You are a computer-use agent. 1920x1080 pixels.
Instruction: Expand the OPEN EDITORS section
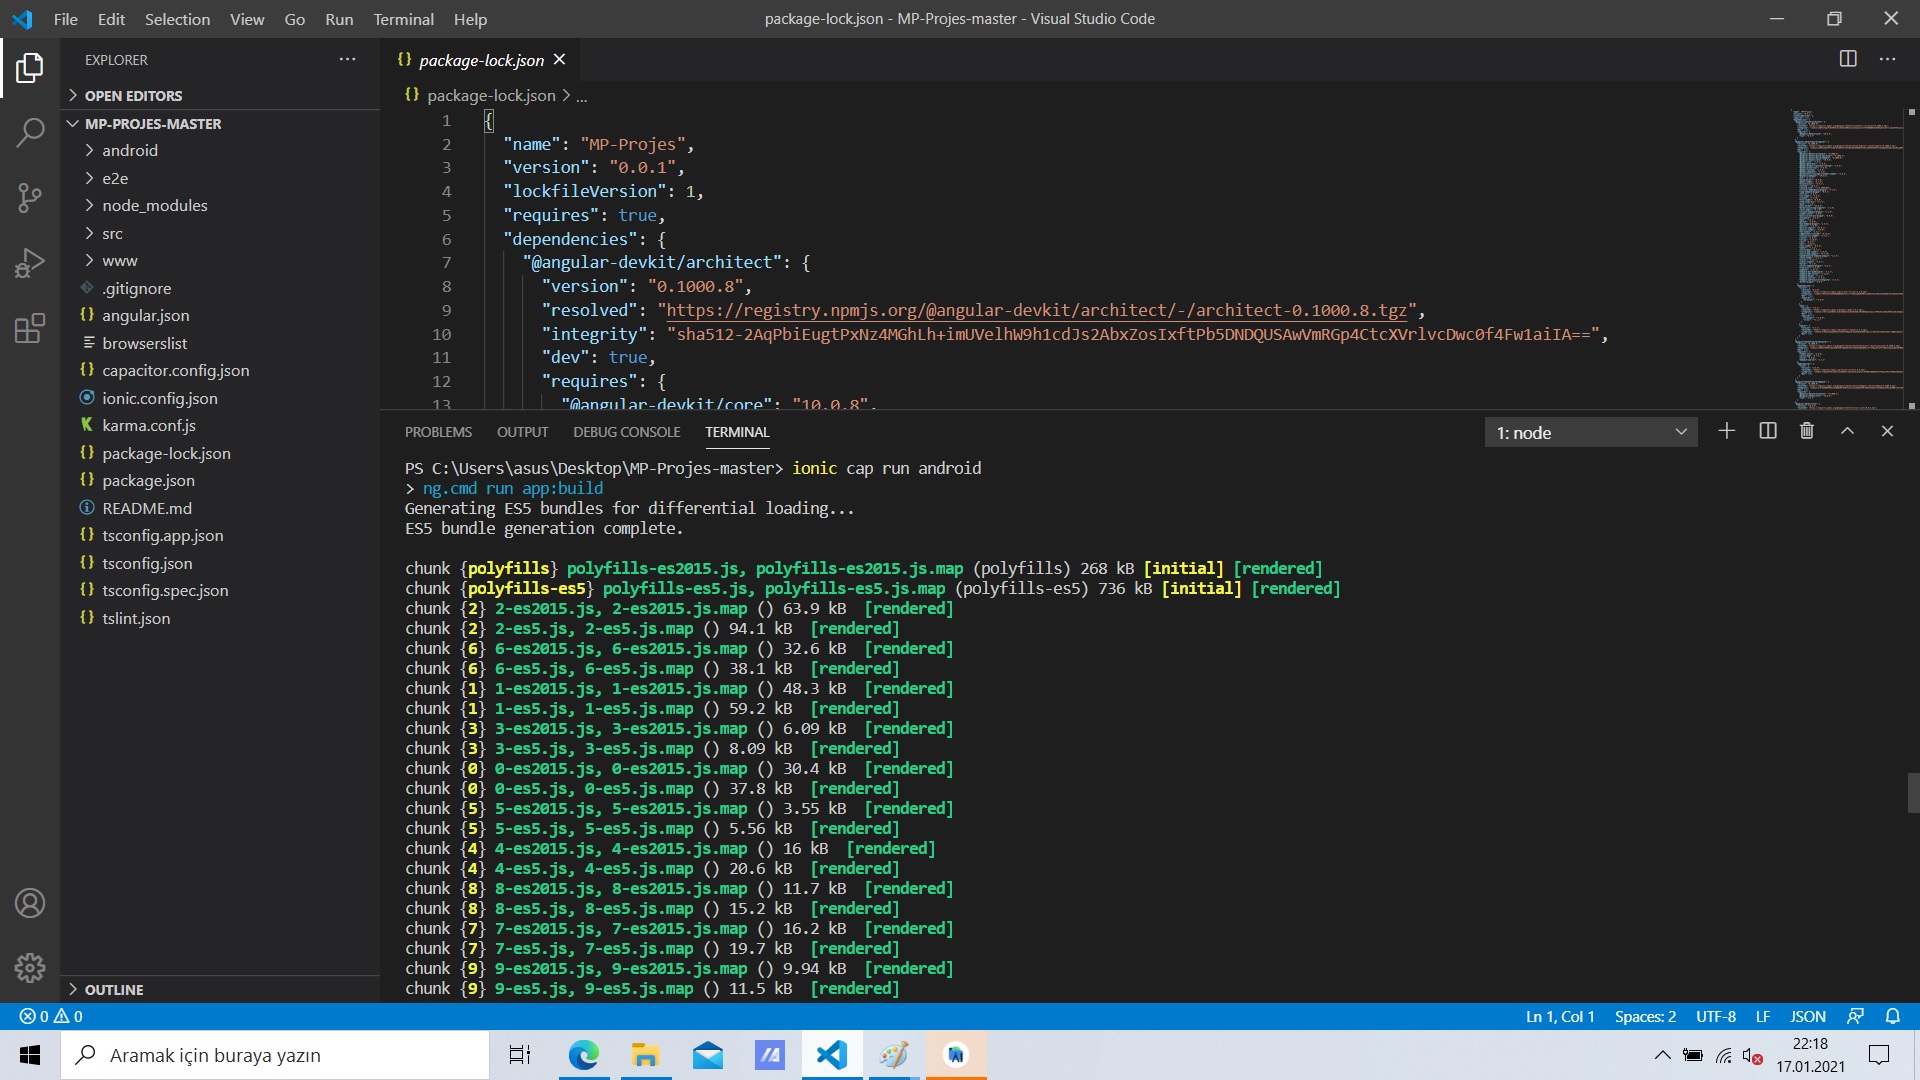(222, 96)
